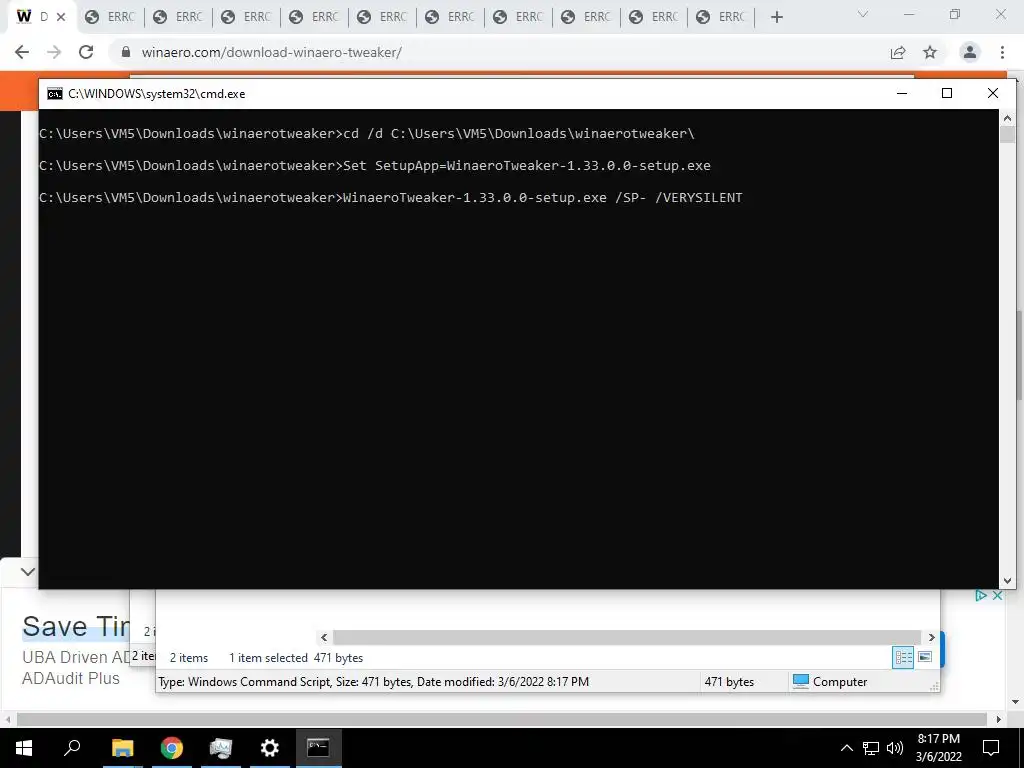Image resolution: width=1024 pixels, height=768 pixels.
Task: Click the Explorer horizontal scrollbar thumb
Action: 626,637
